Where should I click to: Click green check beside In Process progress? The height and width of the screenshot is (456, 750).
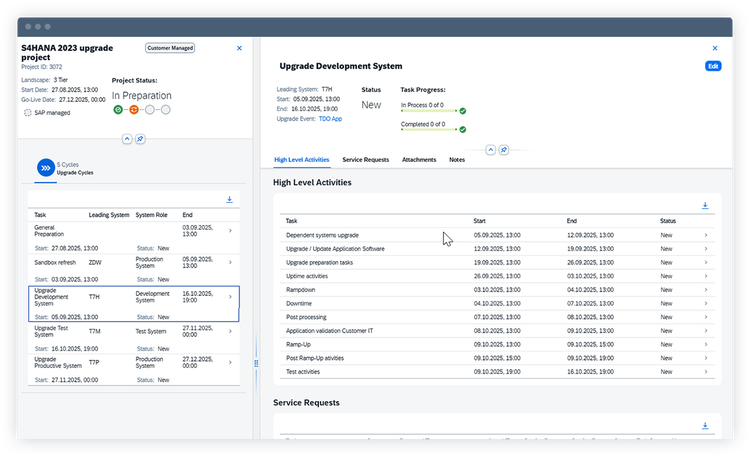pyautogui.click(x=463, y=111)
